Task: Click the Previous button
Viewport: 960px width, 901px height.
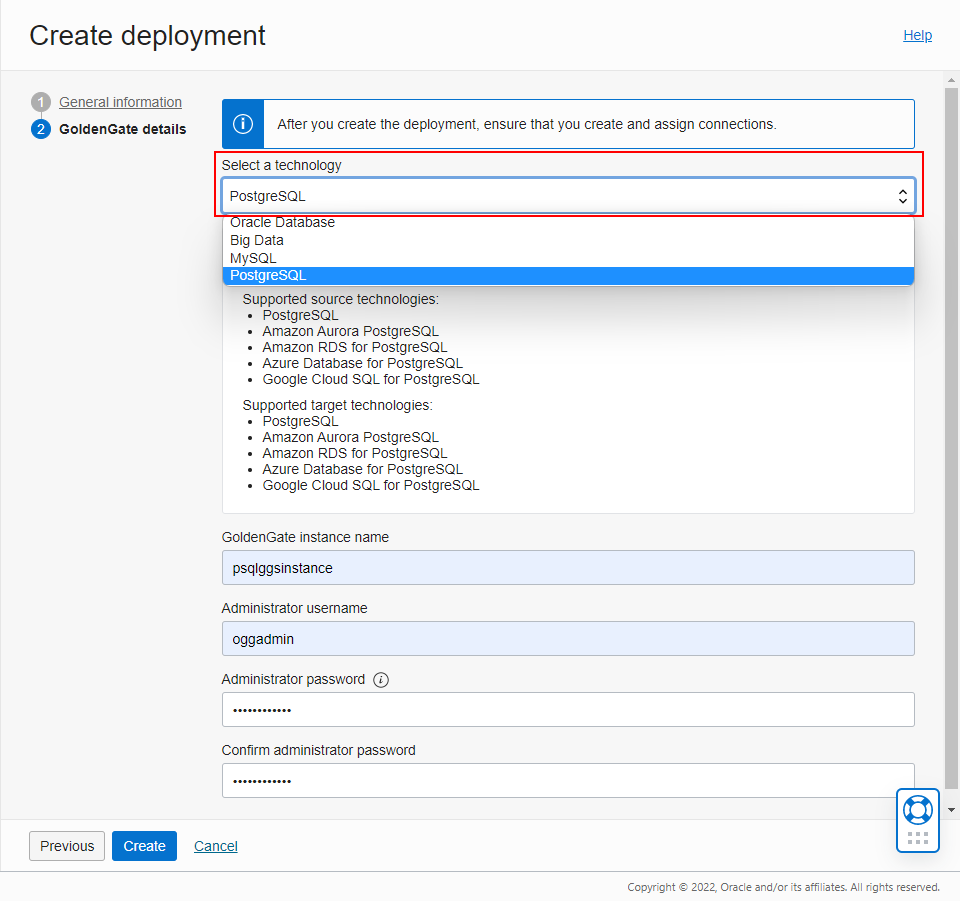Action: pyautogui.click(x=66, y=845)
